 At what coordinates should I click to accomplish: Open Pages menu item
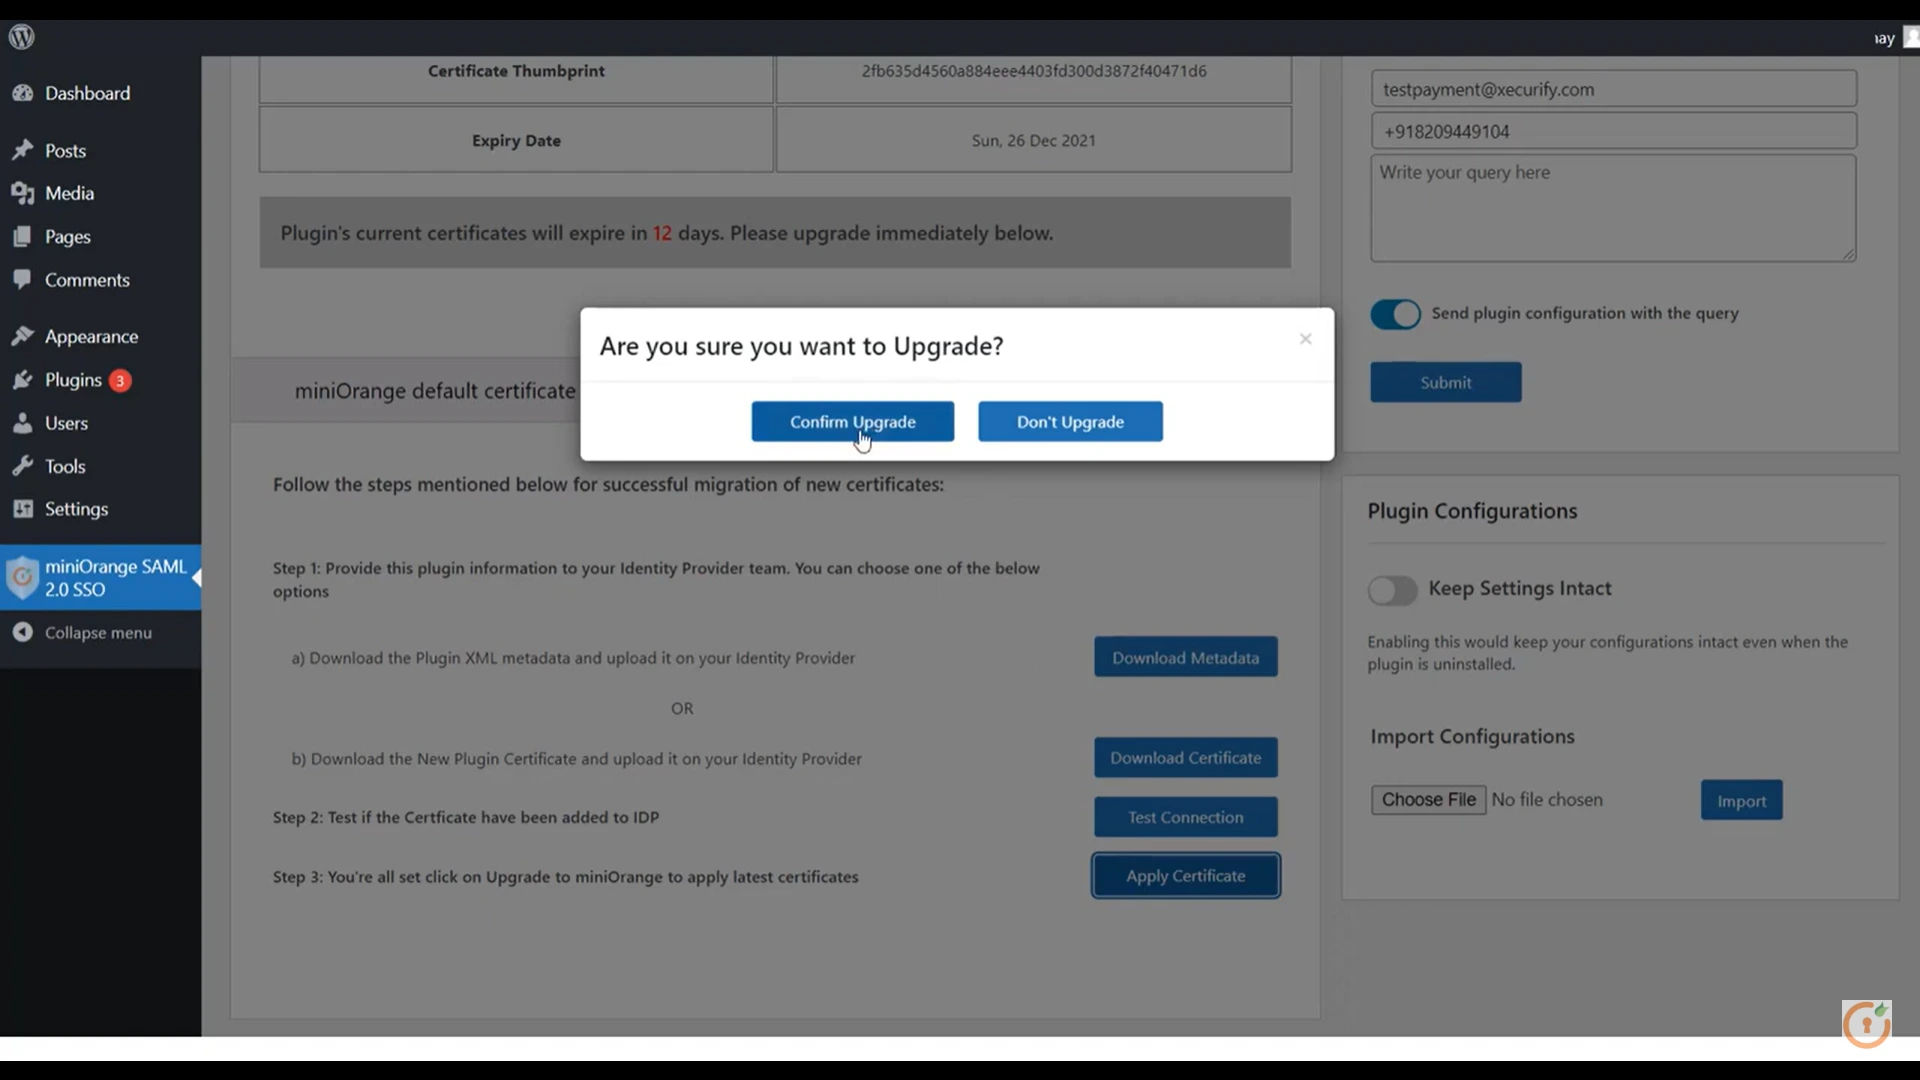click(100, 236)
